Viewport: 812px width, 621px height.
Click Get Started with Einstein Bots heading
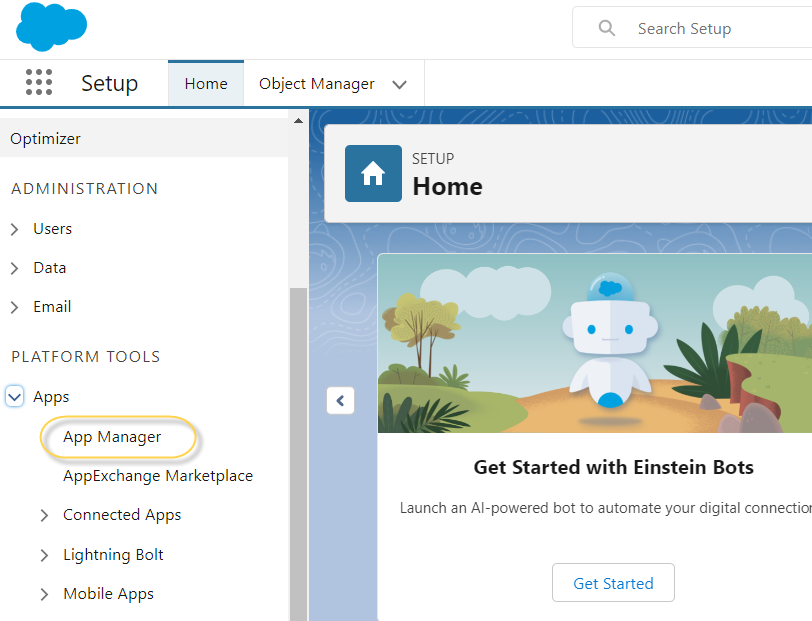[x=614, y=467]
